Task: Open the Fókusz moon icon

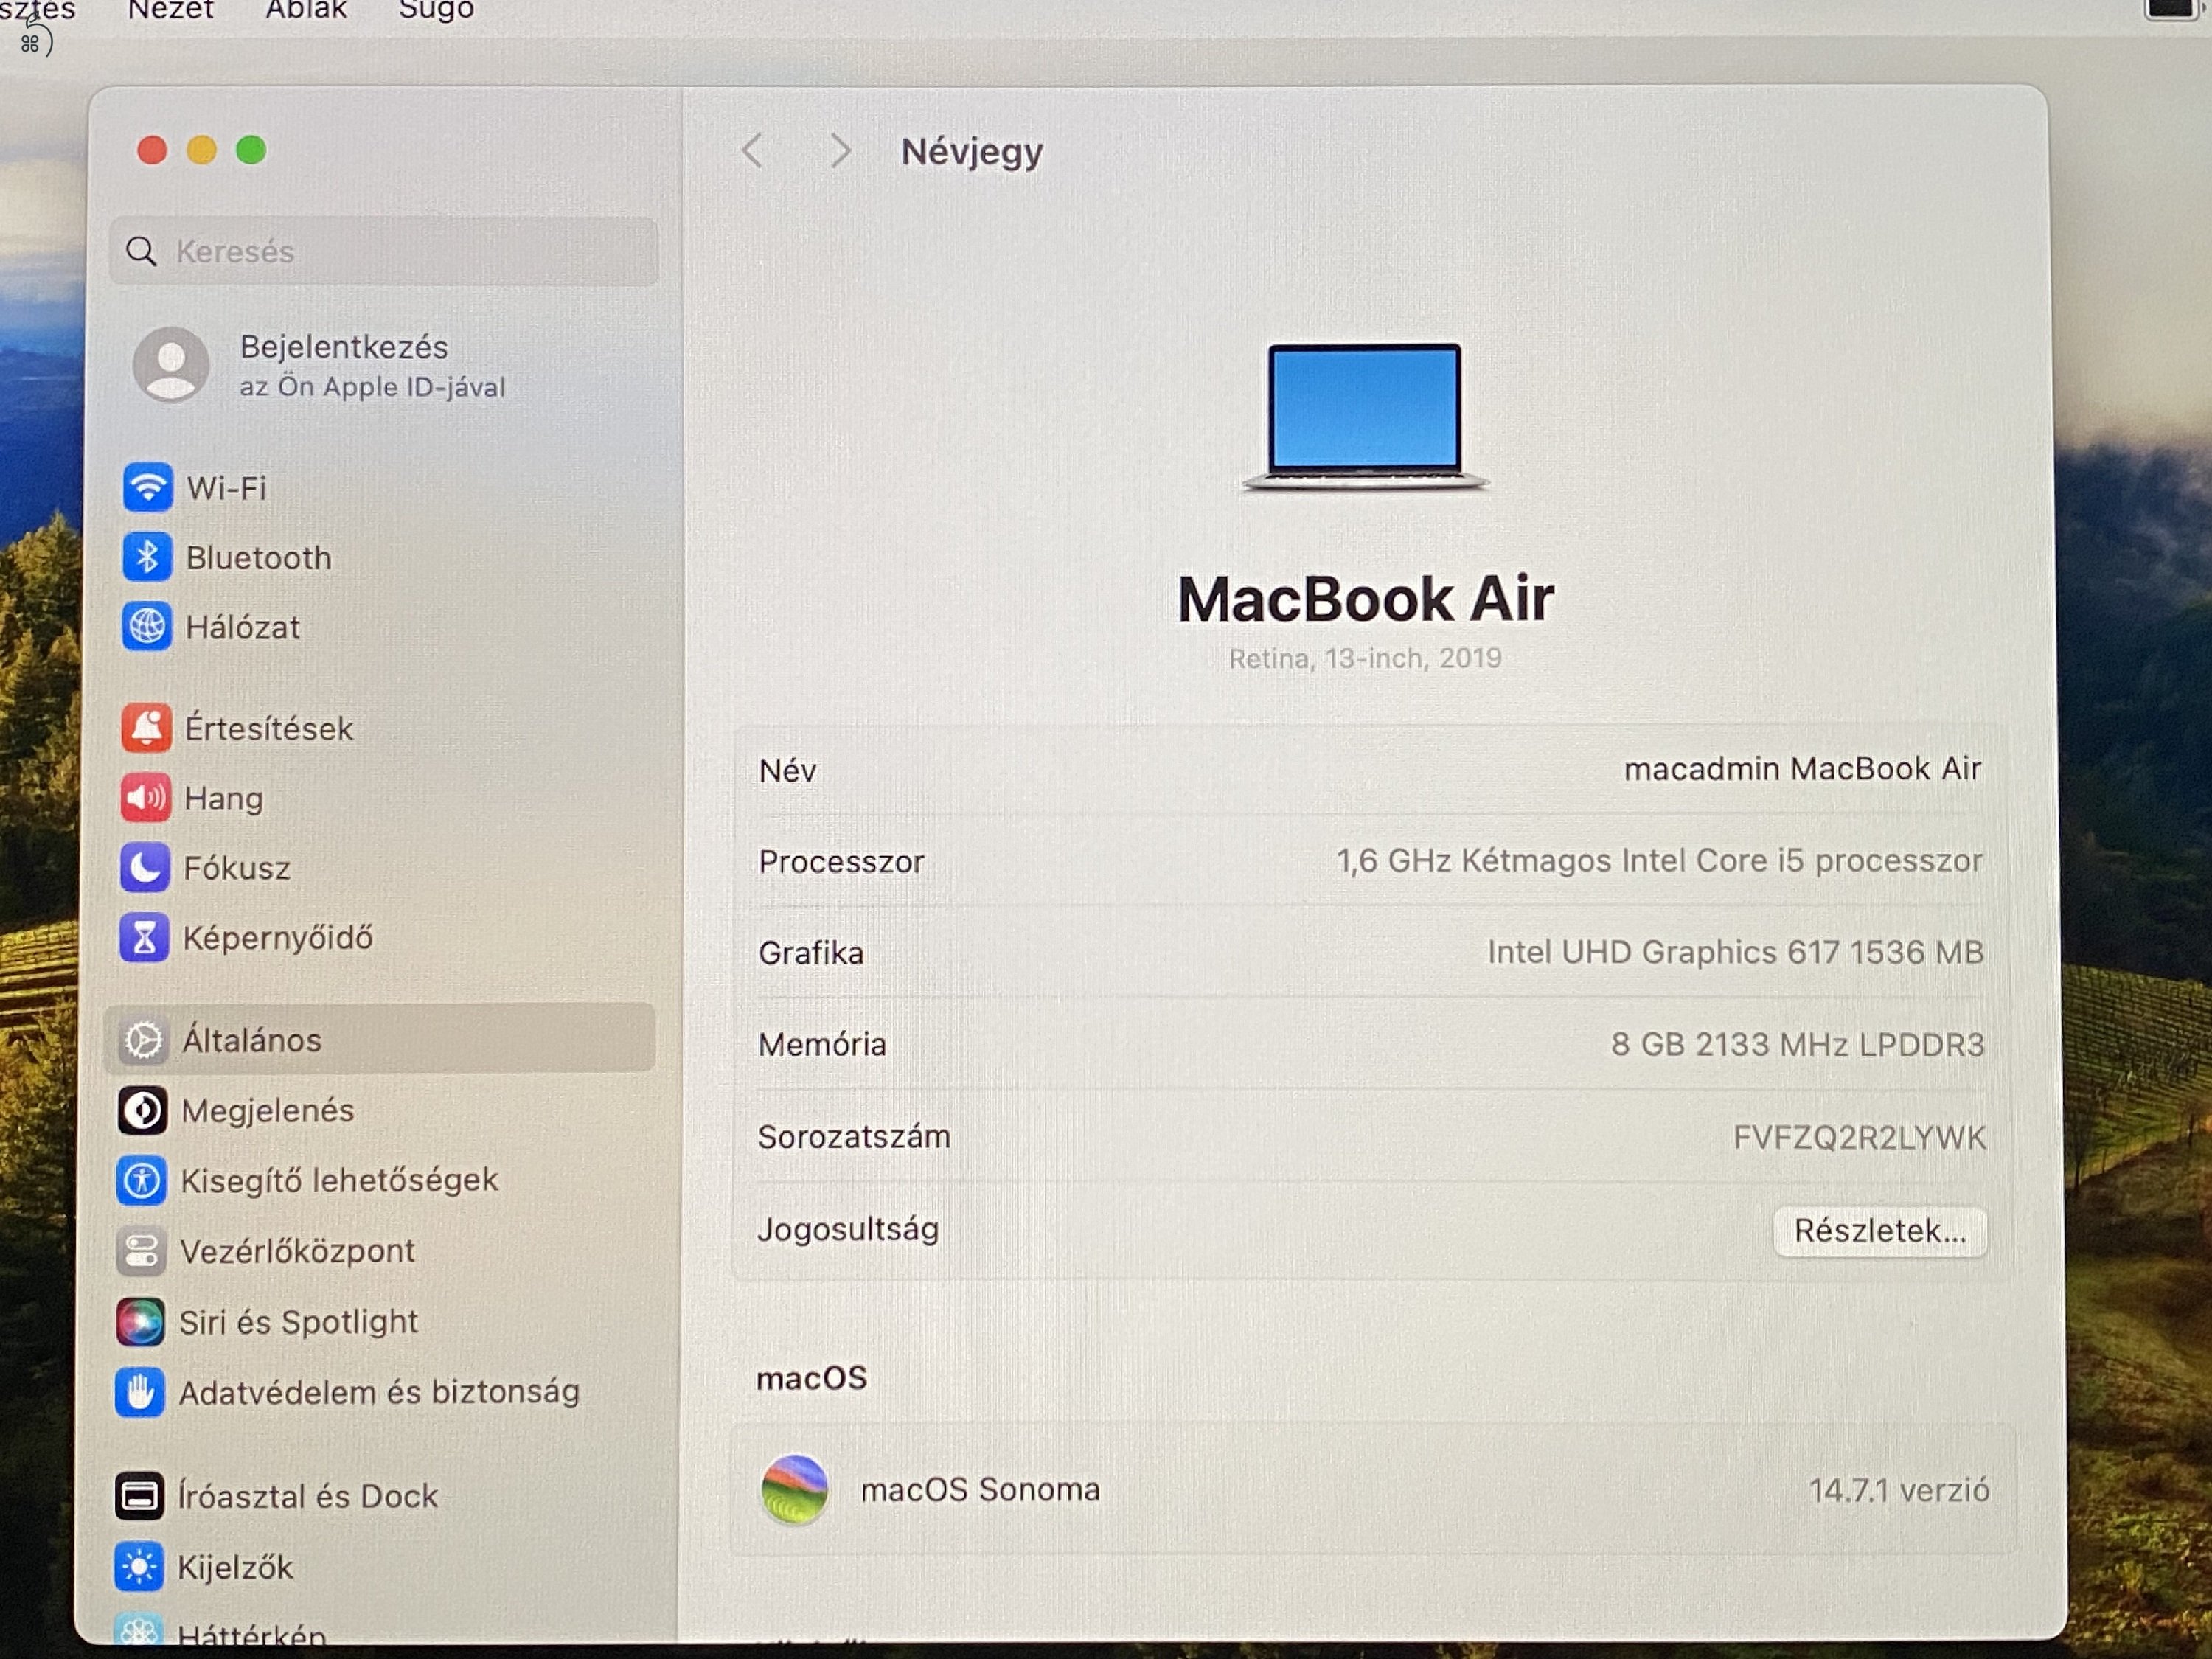Action: coord(145,867)
